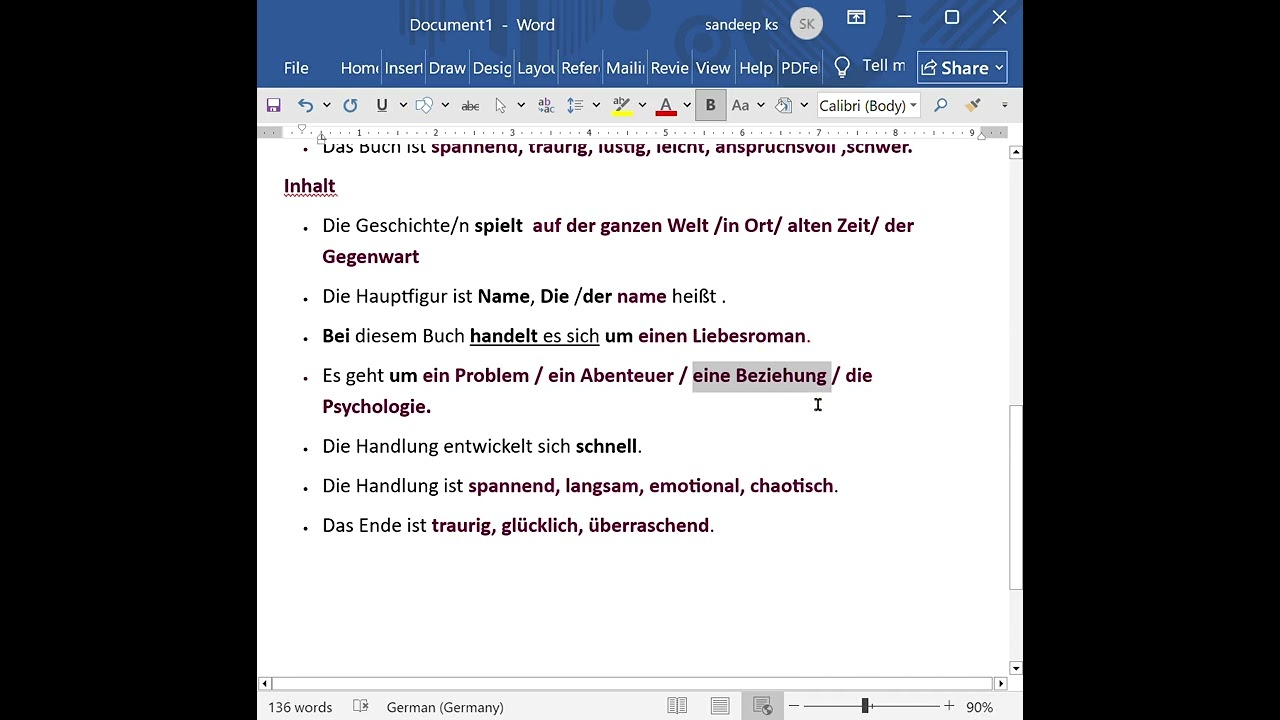Viewport: 1280px width, 720px height.
Task: Open the Calibri (Body) font combo box
Action: (868, 105)
